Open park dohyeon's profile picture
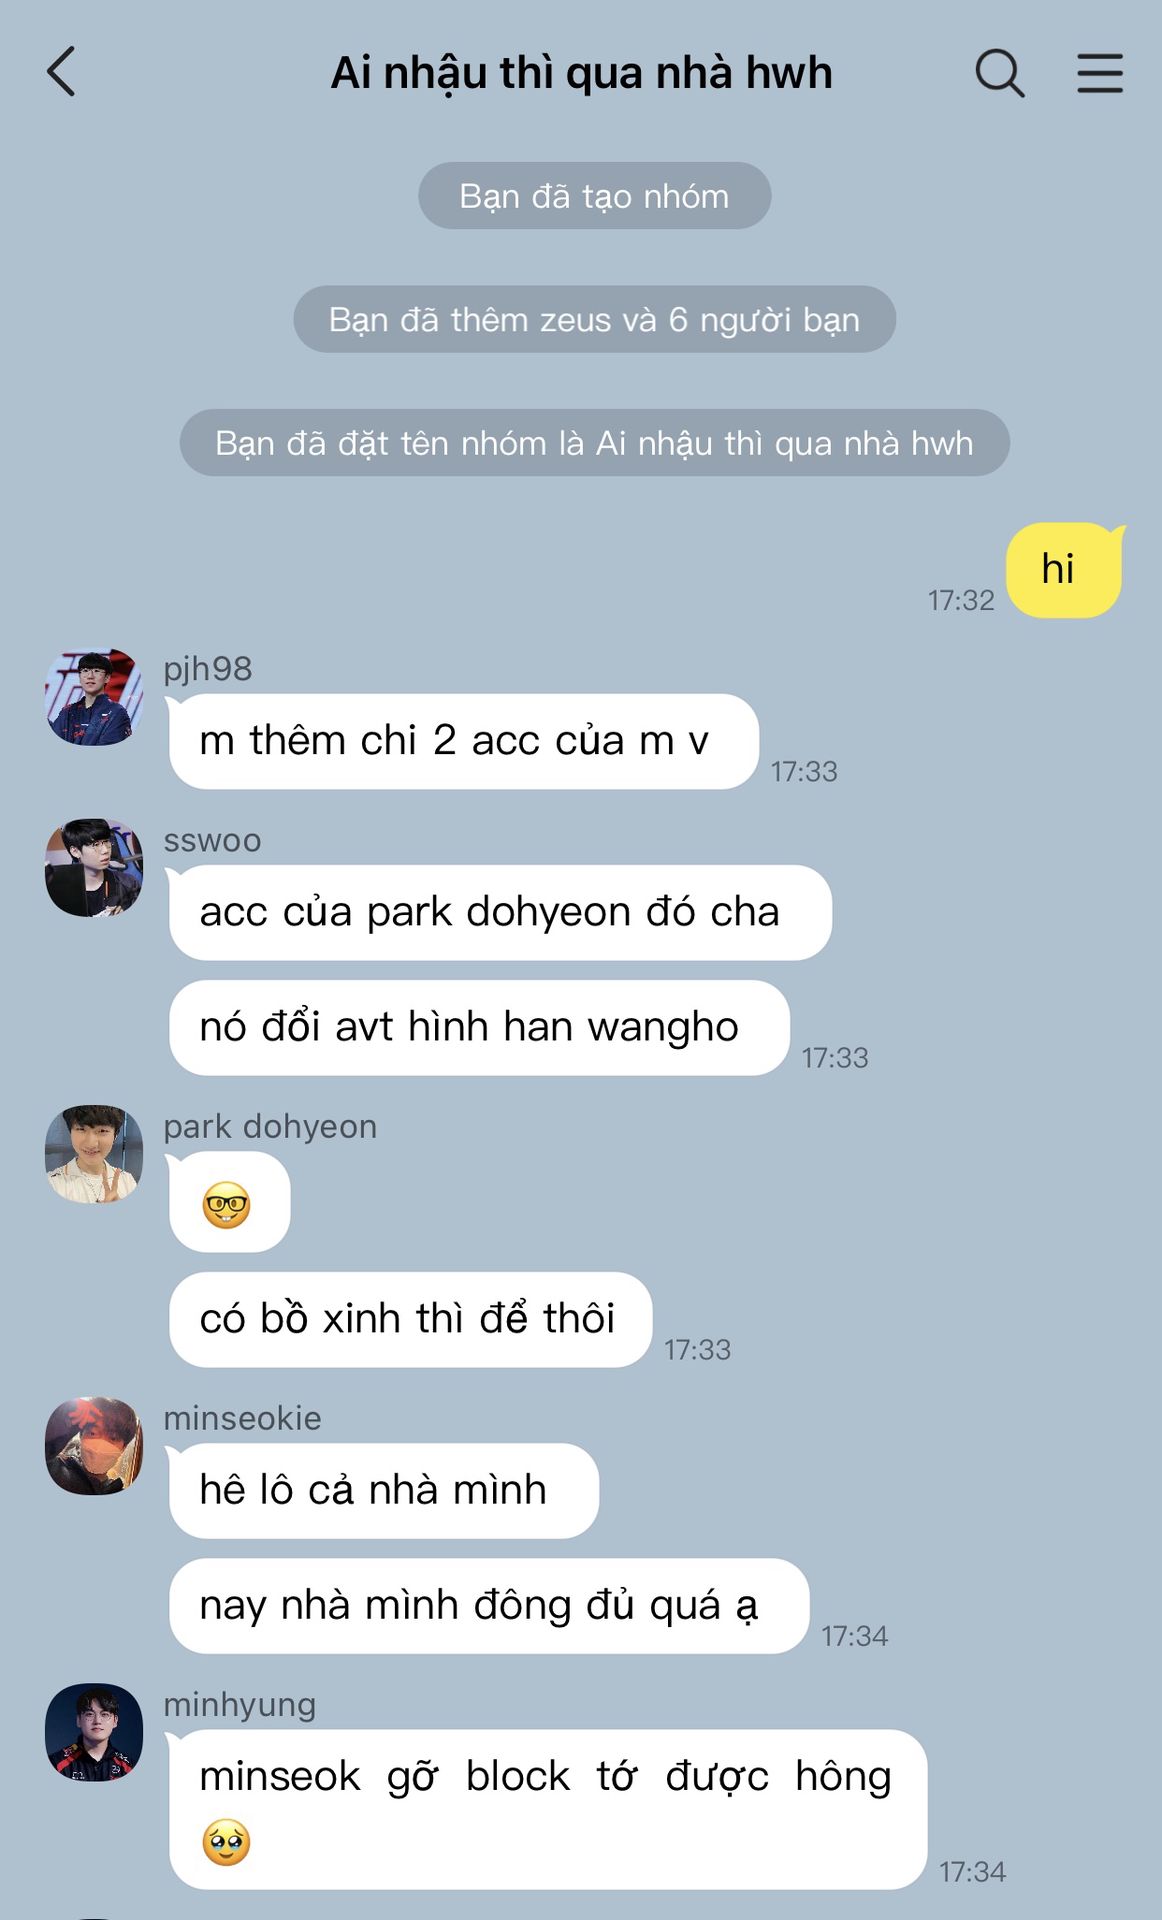The height and width of the screenshot is (1920, 1162). tap(94, 1154)
